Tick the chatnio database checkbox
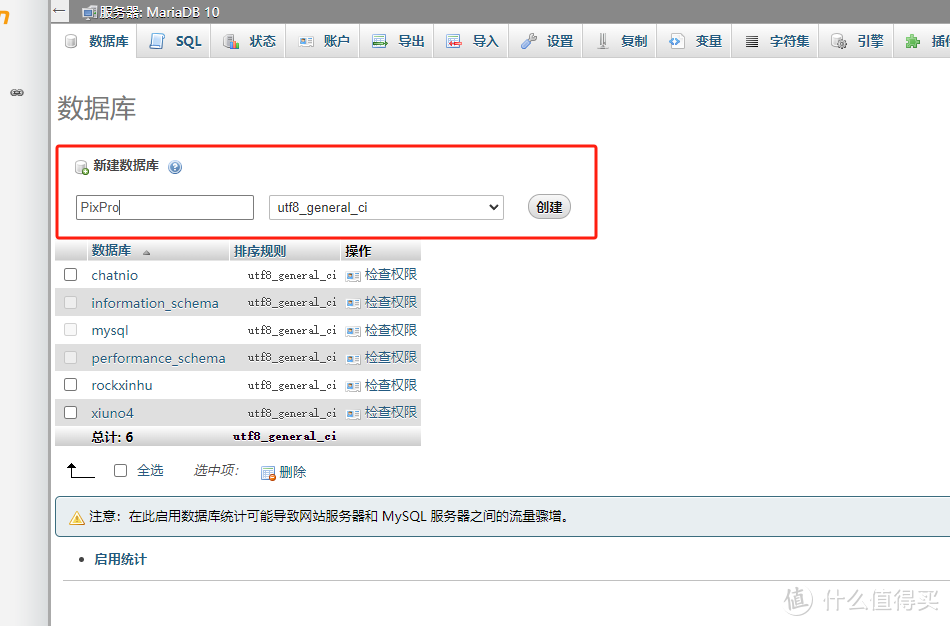 [71, 275]
